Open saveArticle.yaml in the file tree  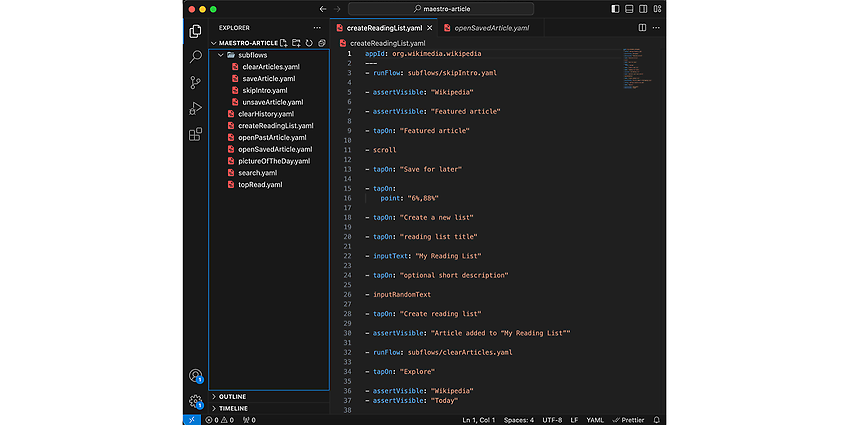tap(269, 79)
